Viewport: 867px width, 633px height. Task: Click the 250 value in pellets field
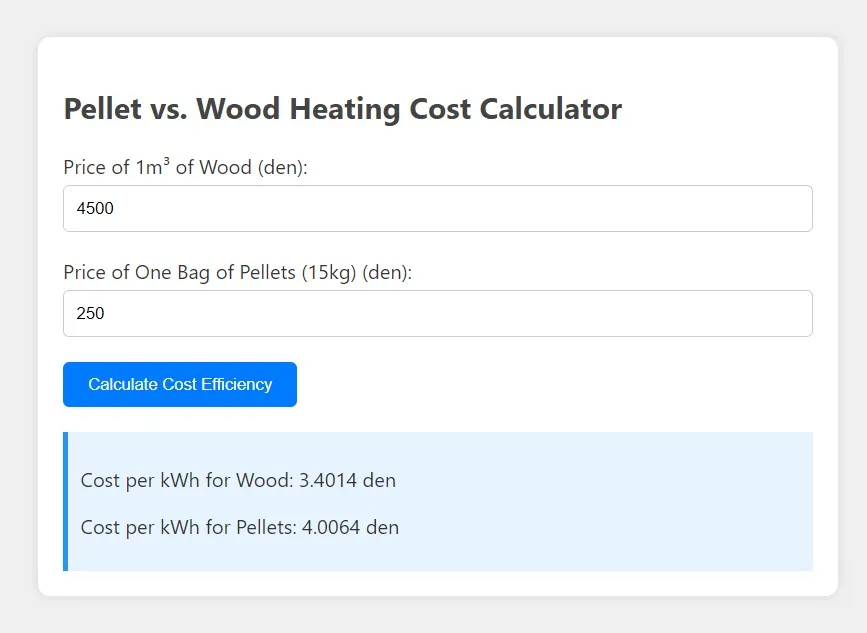[90, 313]
